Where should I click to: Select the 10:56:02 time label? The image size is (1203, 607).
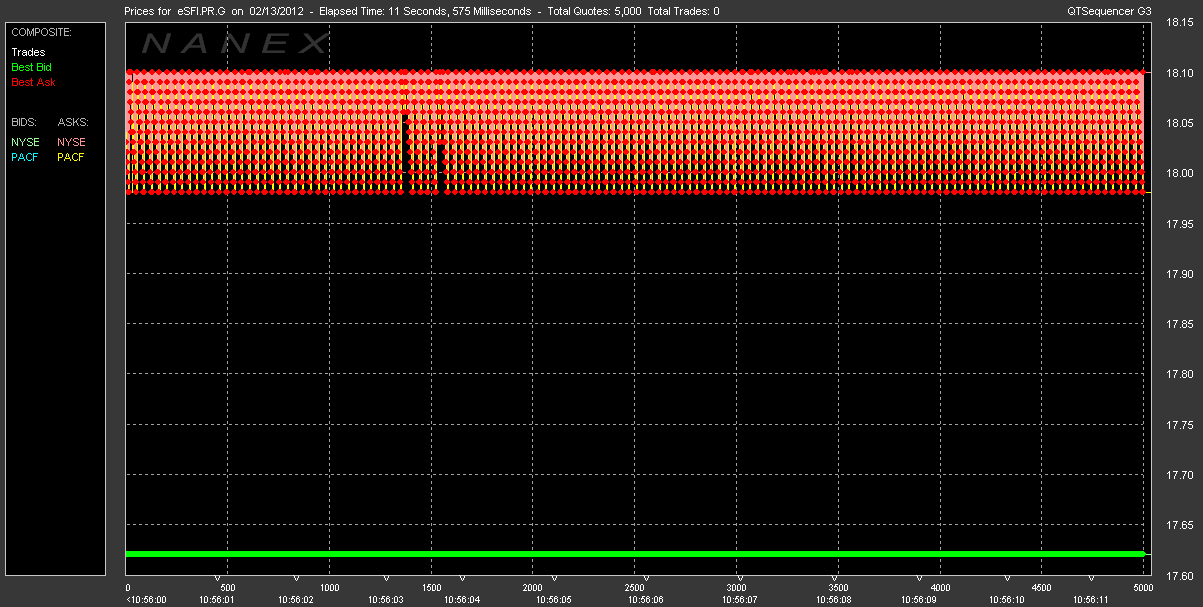pyautogui.click(x=295, y=599)
